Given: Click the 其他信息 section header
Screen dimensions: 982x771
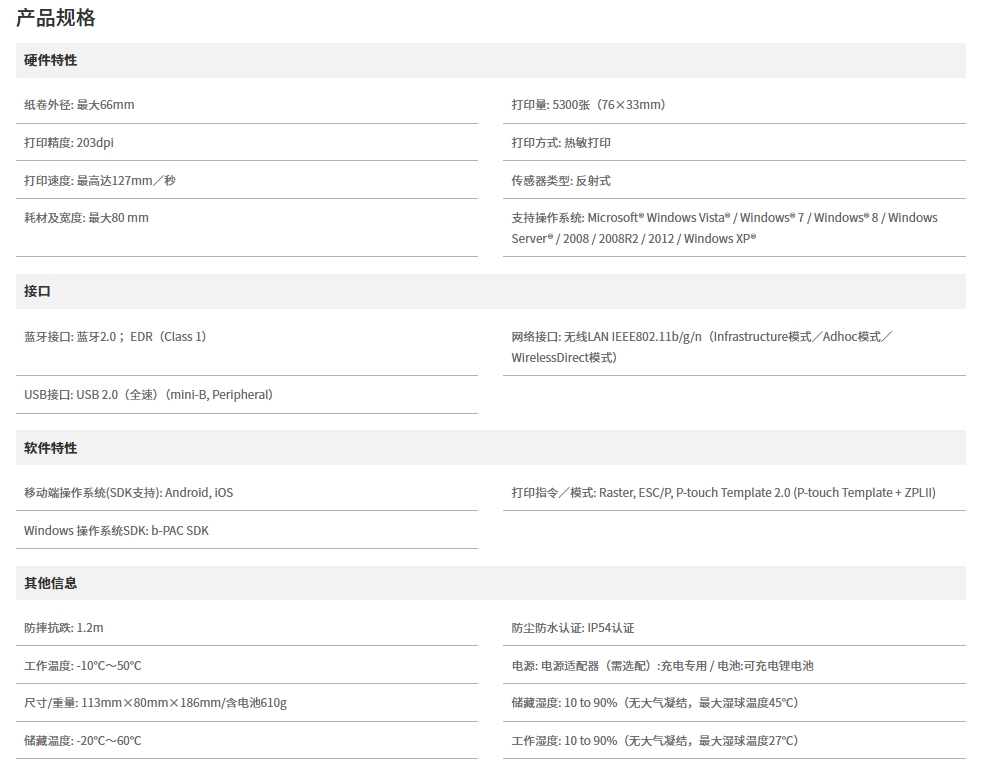Looking at the screenshot, I should [x=51, y=583].
